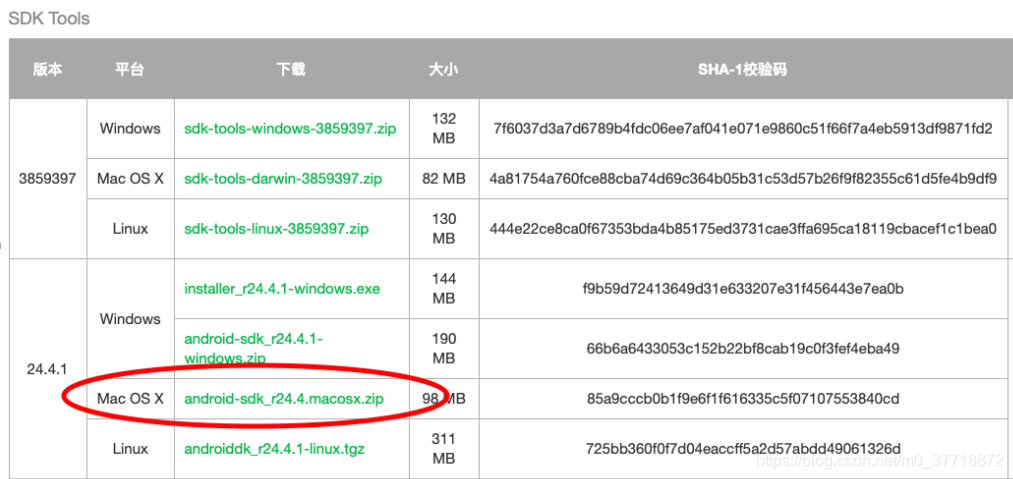
Task: Download sdk-tools-linux-3859397.zip
Action: click(x=277, y=228)
